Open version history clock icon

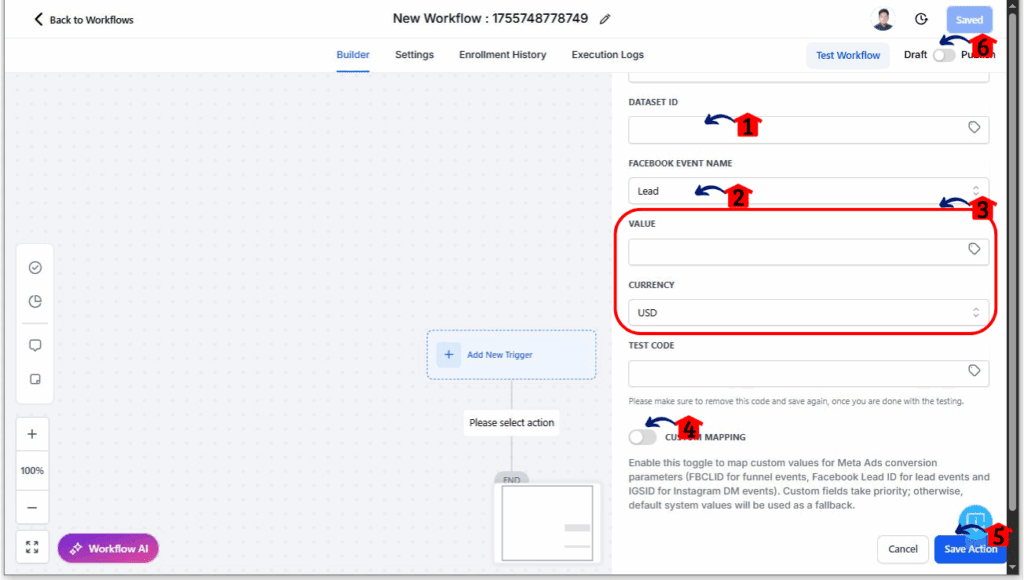point(921,19)
